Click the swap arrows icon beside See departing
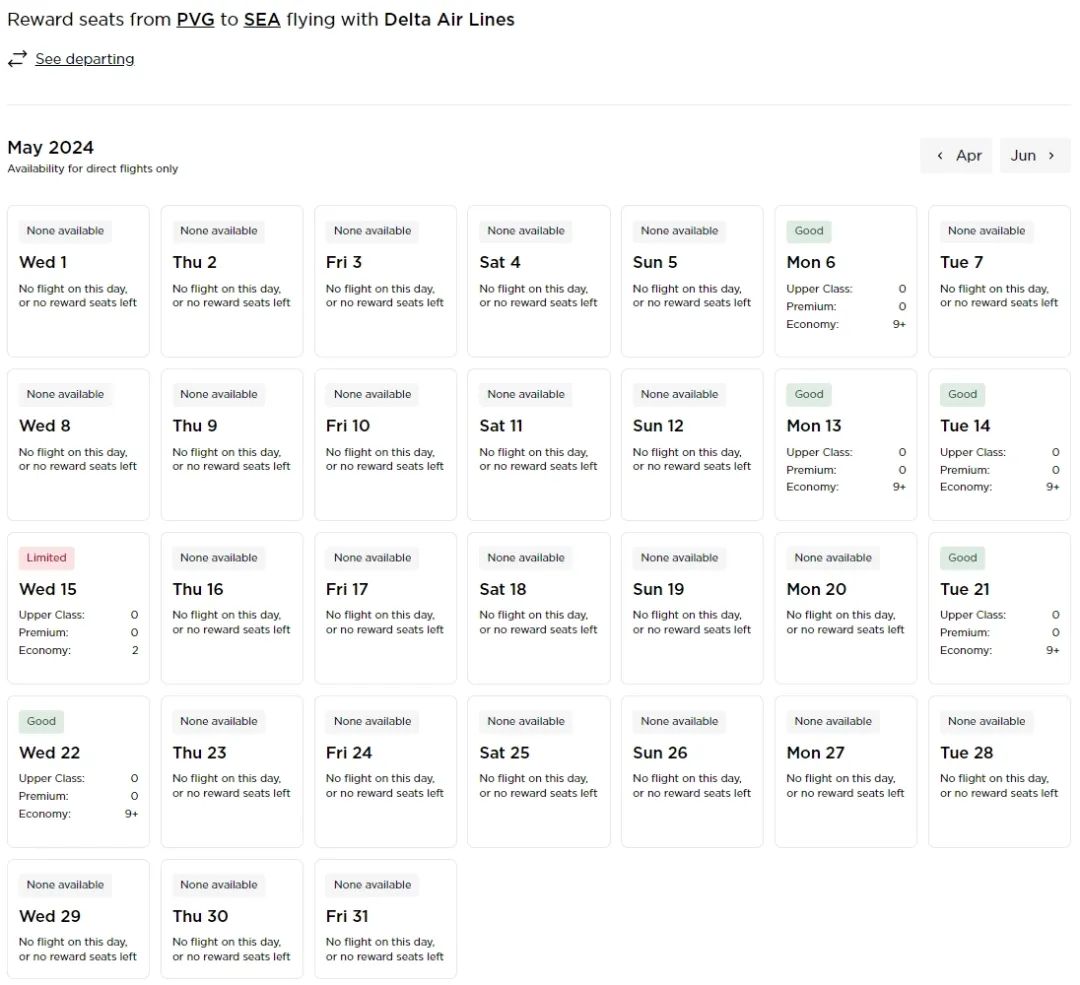 (x=17, y=59)
